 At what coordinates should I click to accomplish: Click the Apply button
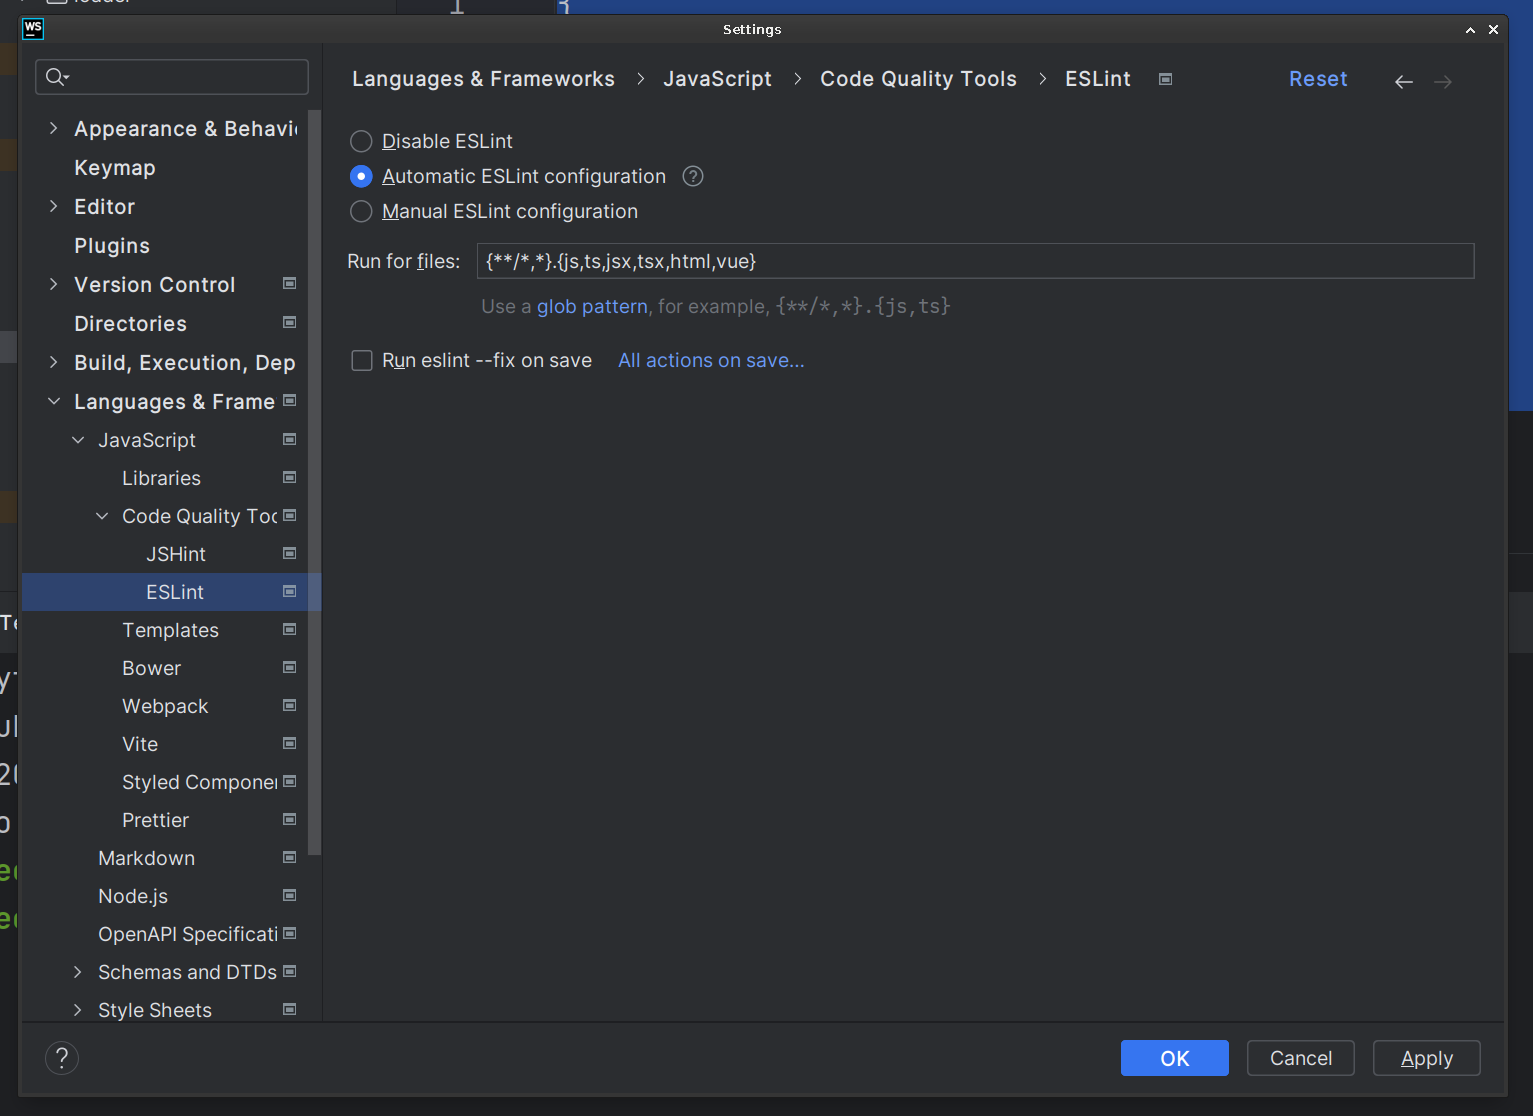[1427, 1058]
